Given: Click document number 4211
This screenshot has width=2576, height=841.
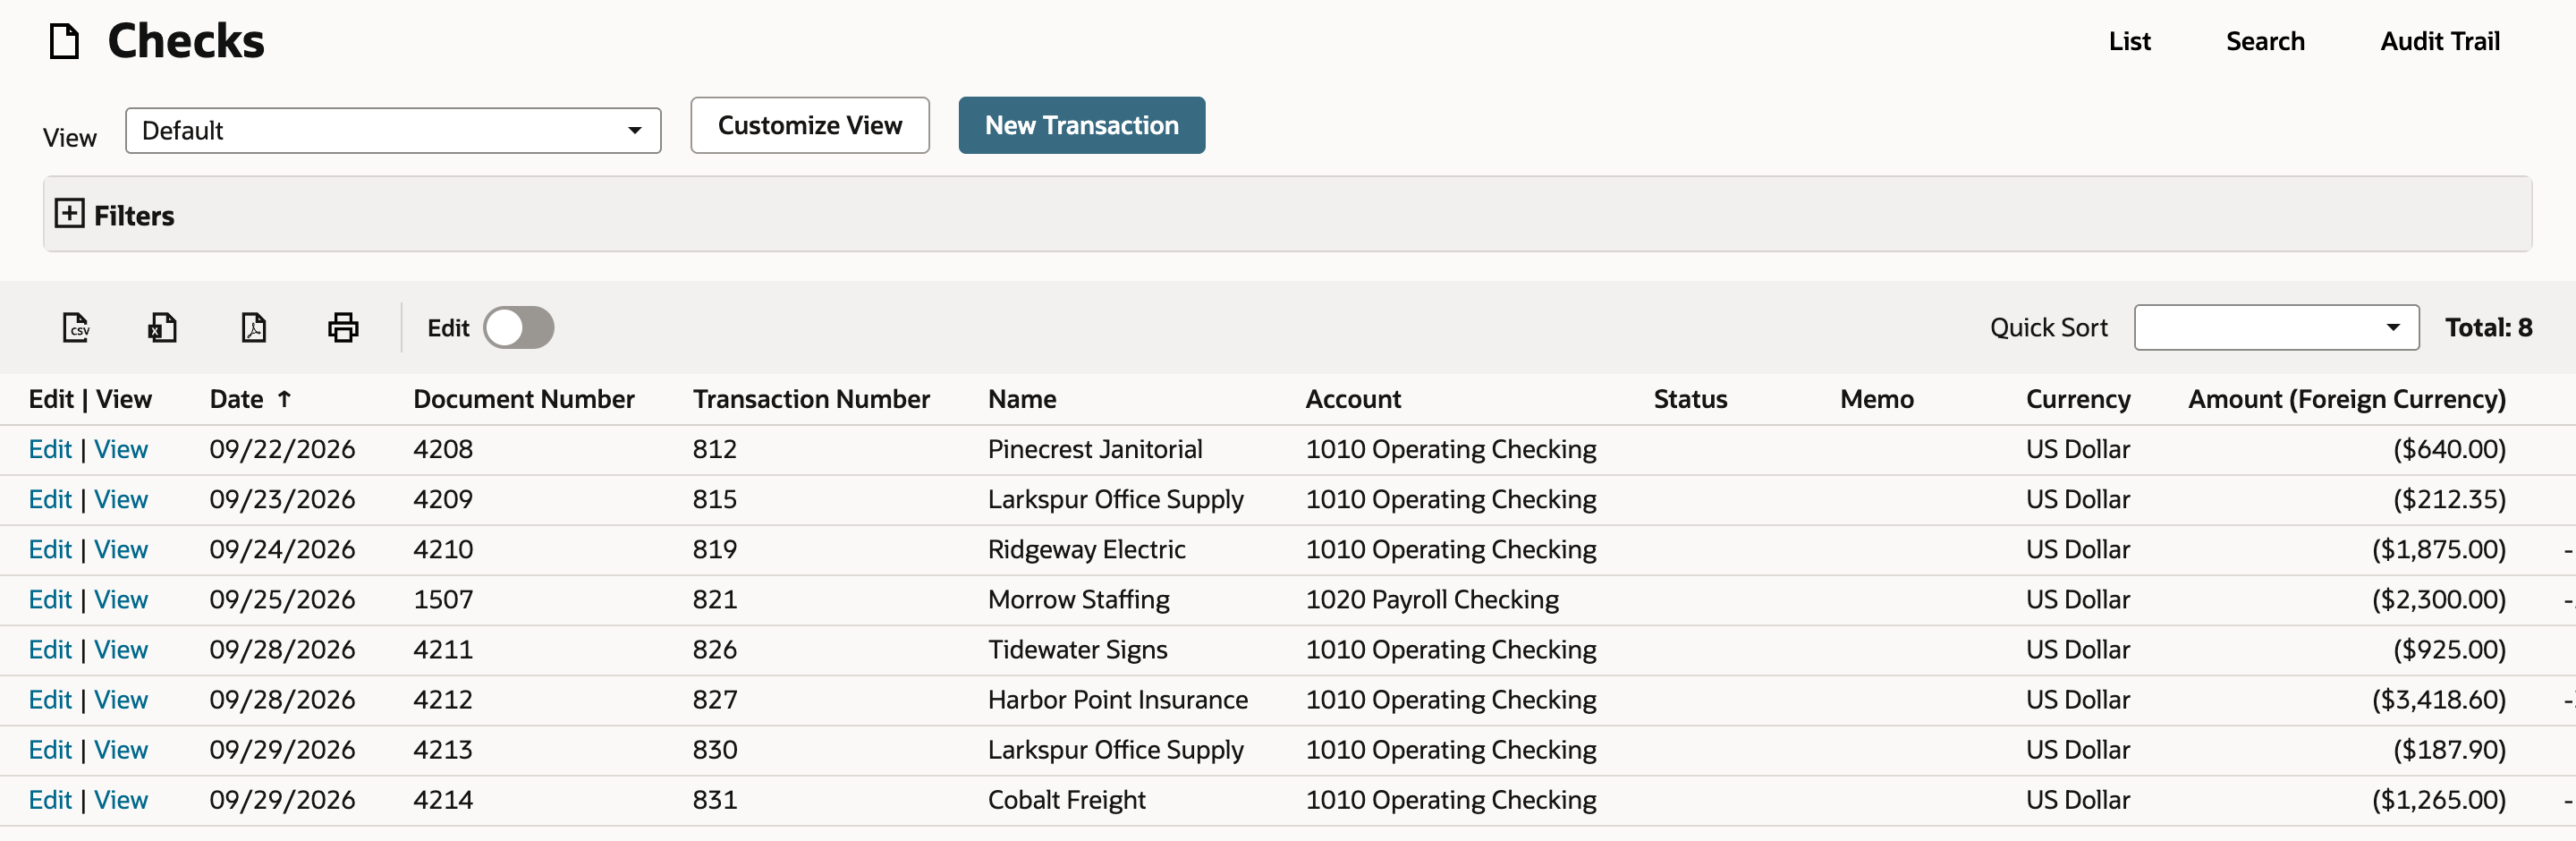Looking at the screenshot, I should 443,649.
